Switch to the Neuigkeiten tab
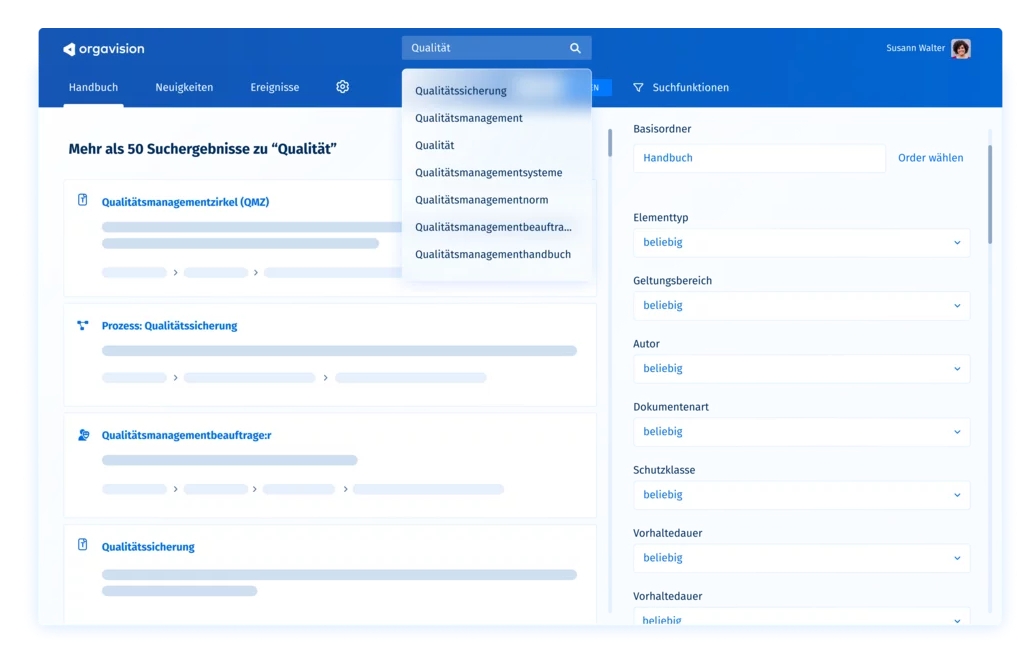 (184, 87)
